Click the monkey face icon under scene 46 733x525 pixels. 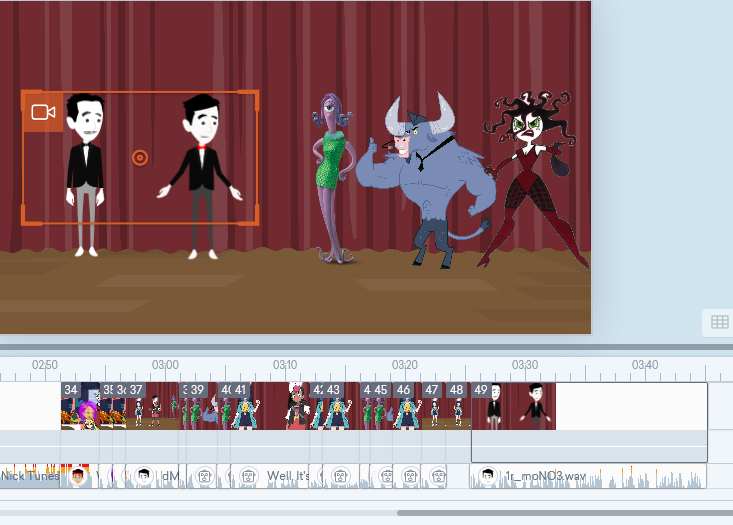pyautogui.click(x=410, y=476)
